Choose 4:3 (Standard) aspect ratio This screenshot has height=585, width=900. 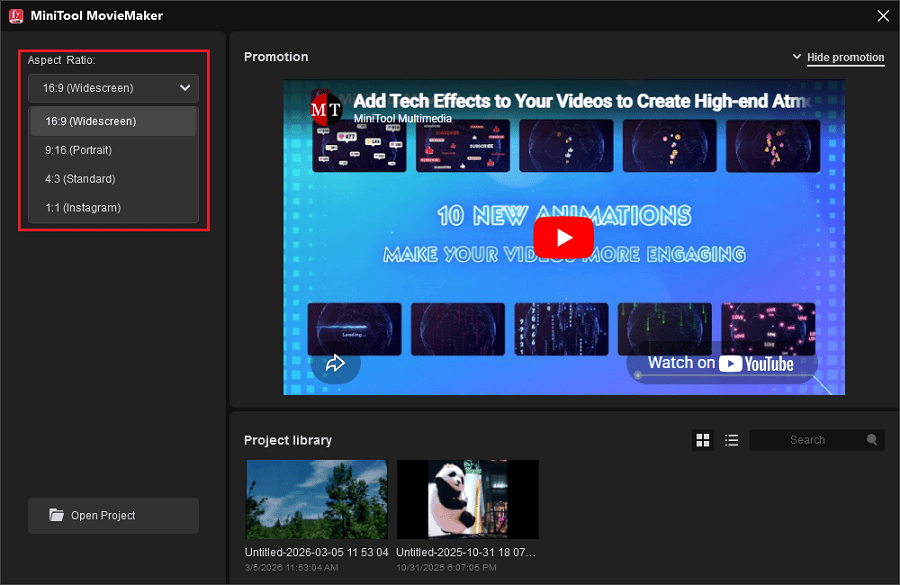point(113,178)
